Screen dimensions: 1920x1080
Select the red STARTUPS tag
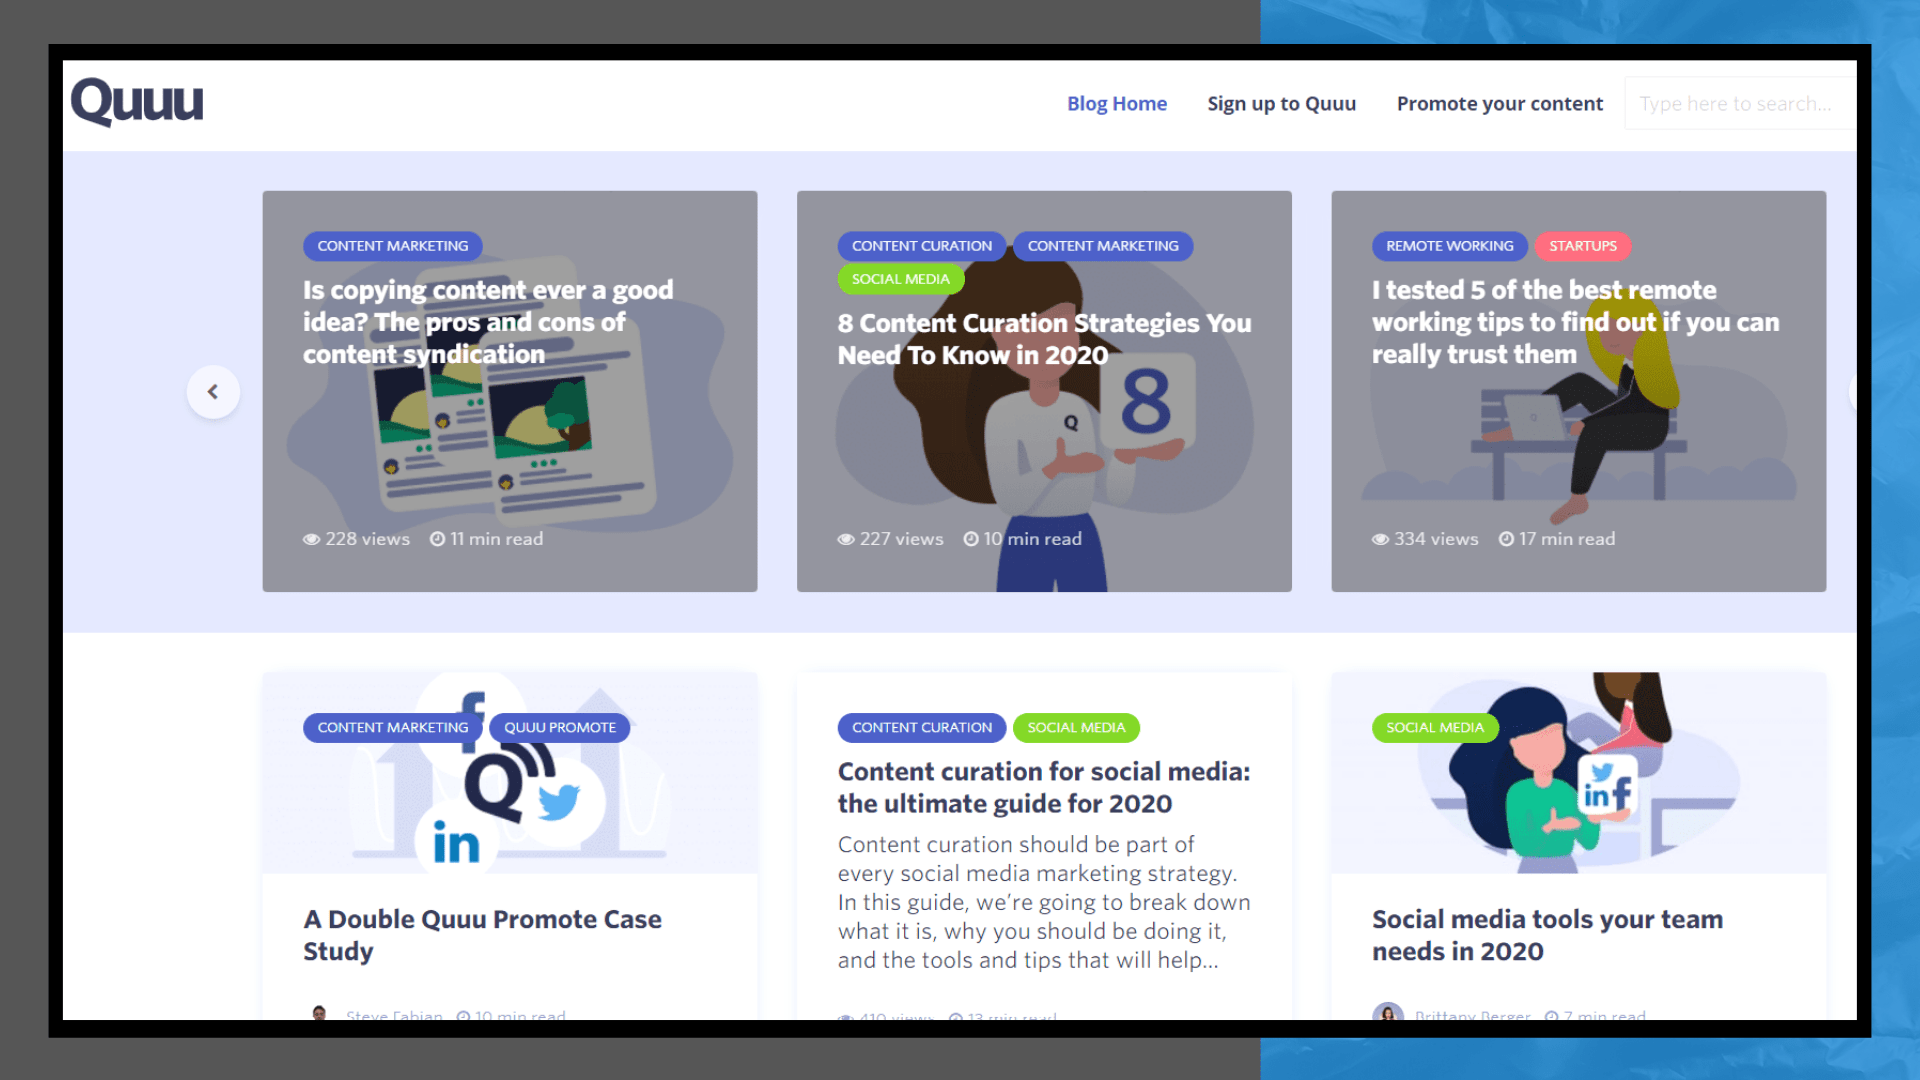click(1582, 246)
